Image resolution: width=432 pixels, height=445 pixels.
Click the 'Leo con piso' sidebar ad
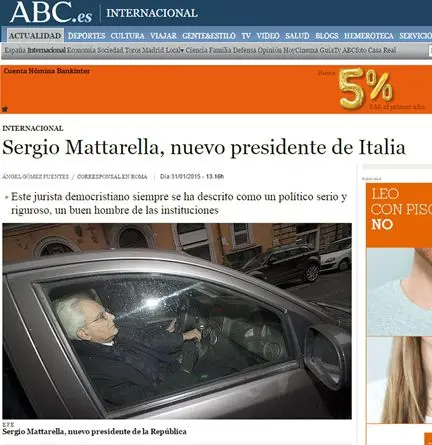[x=399, y=302]
